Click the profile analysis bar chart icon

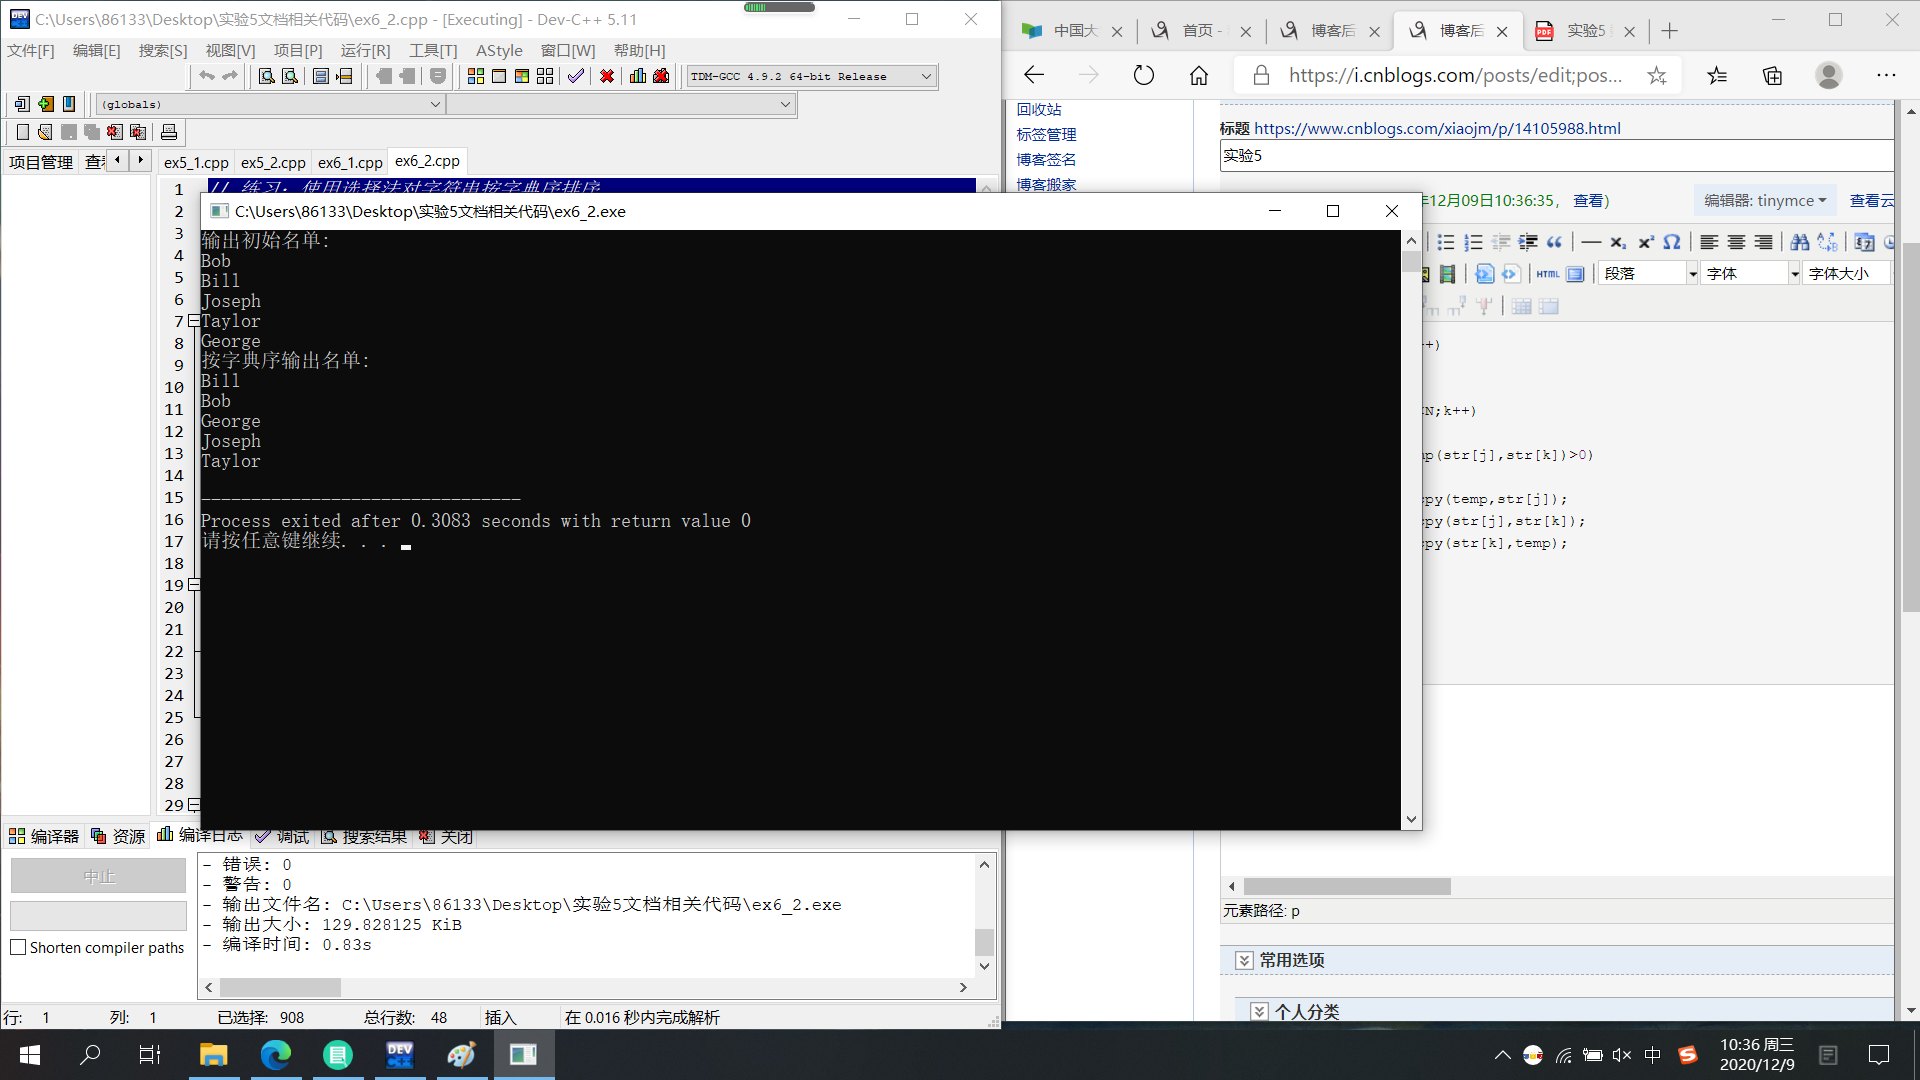[x=637, y=76]
